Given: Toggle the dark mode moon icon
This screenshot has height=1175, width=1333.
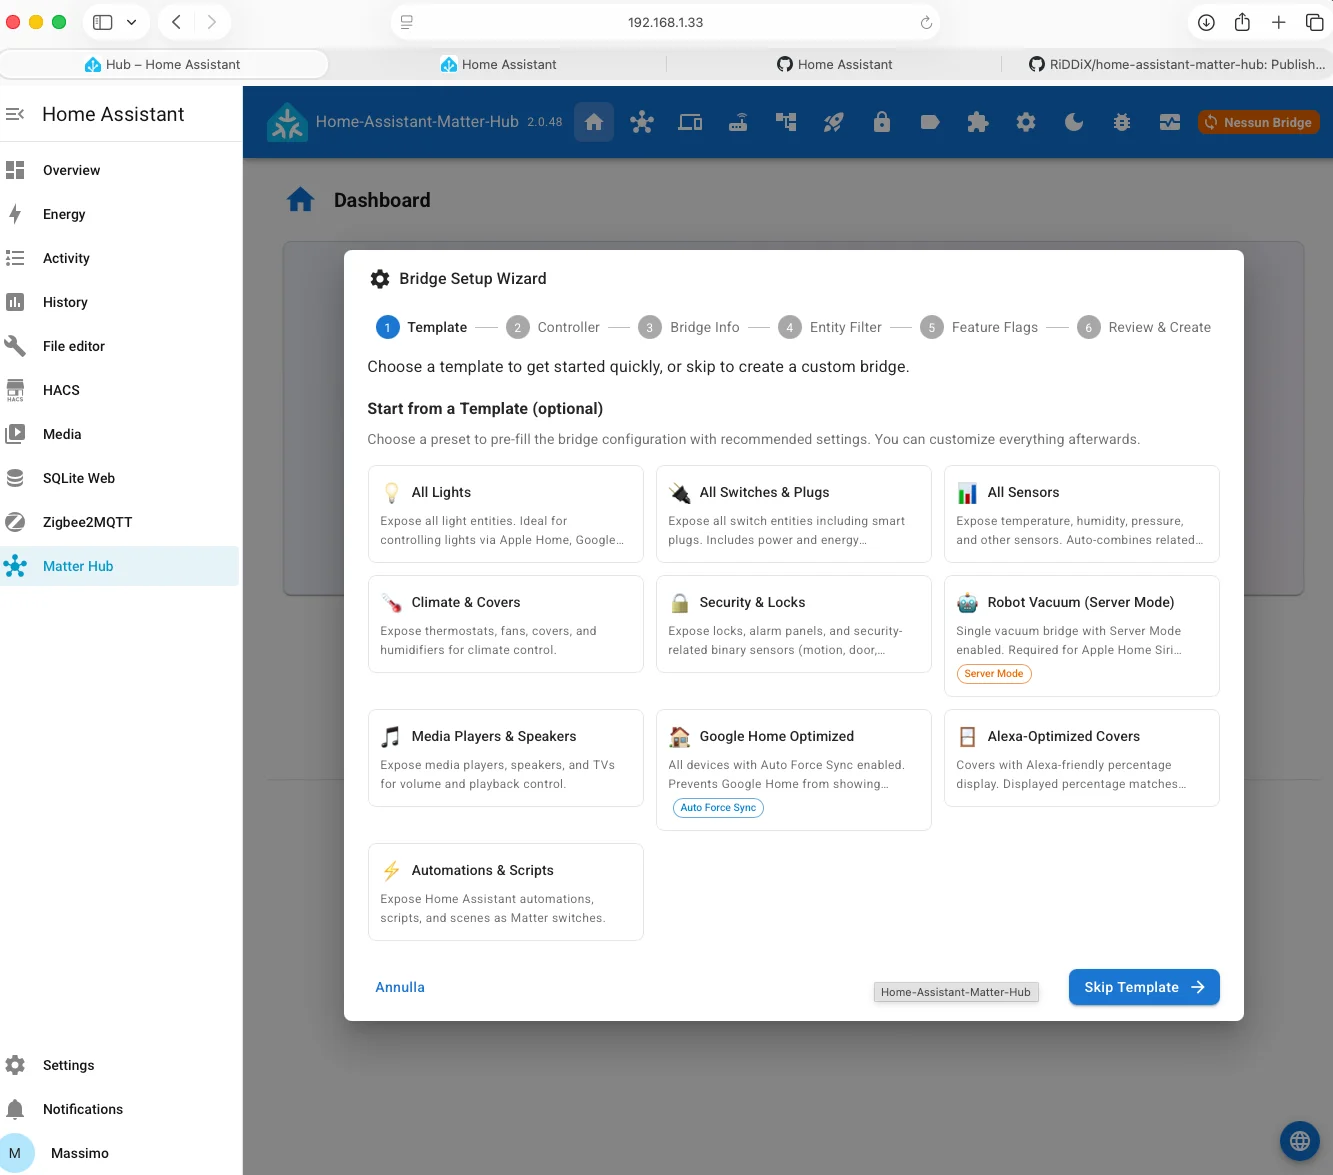Looking at the screenshot, I should click(1074, 122).
